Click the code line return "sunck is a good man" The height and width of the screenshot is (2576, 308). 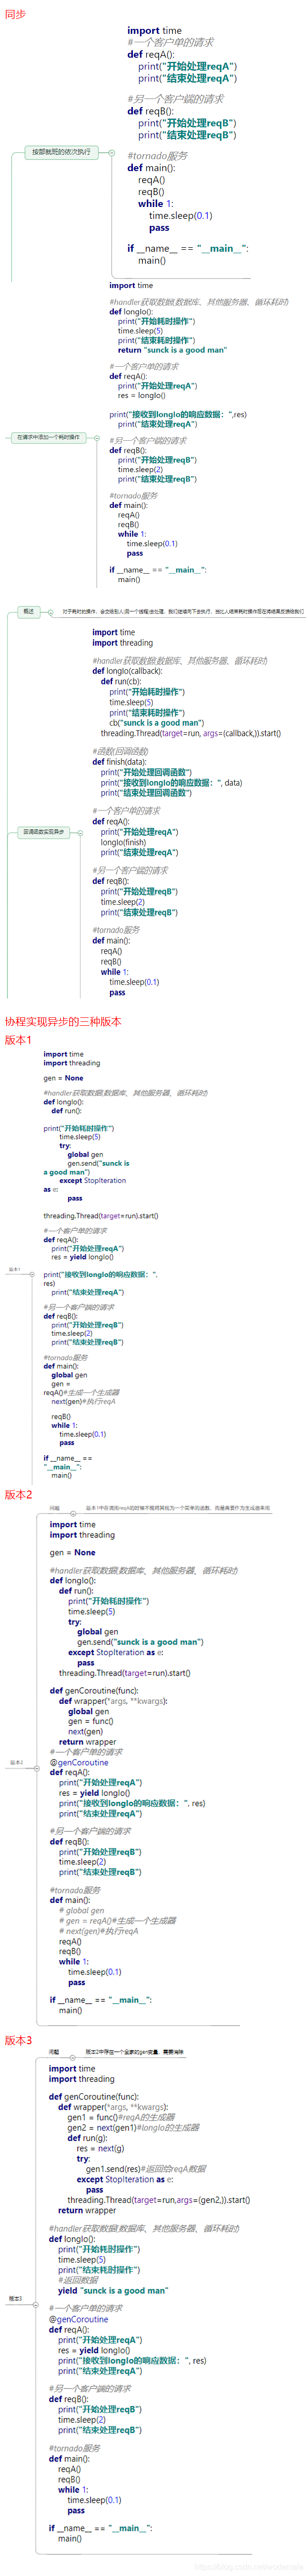pyautogui.click(x=172, y=350)
